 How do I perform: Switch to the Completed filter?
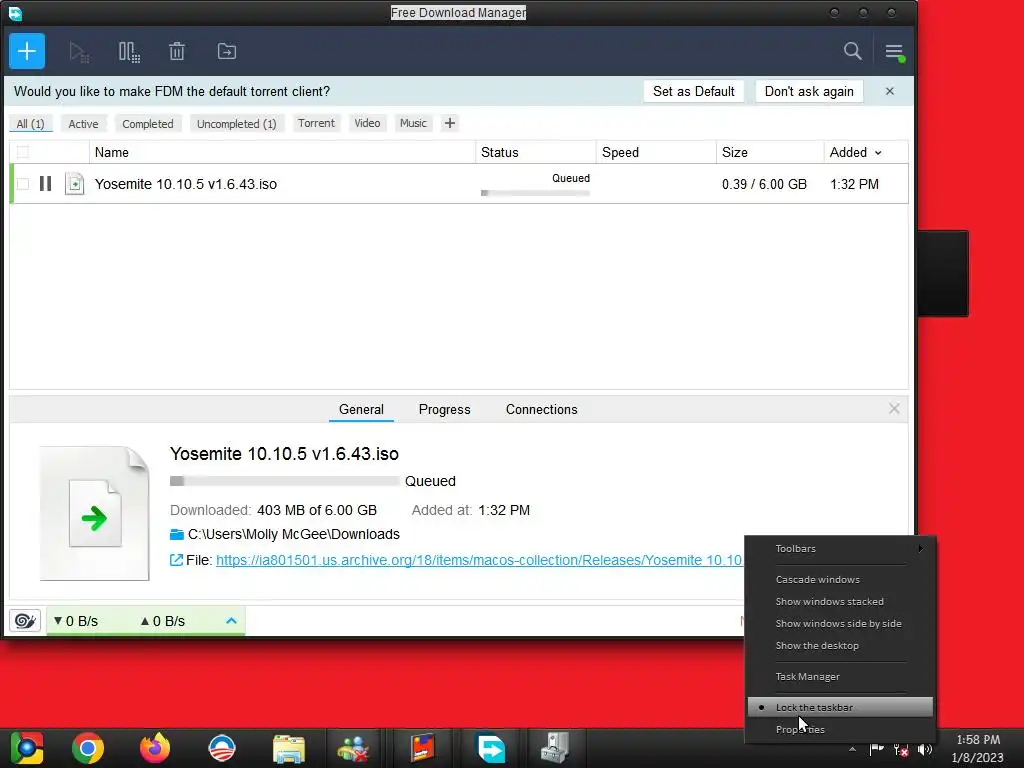[148, 123]
